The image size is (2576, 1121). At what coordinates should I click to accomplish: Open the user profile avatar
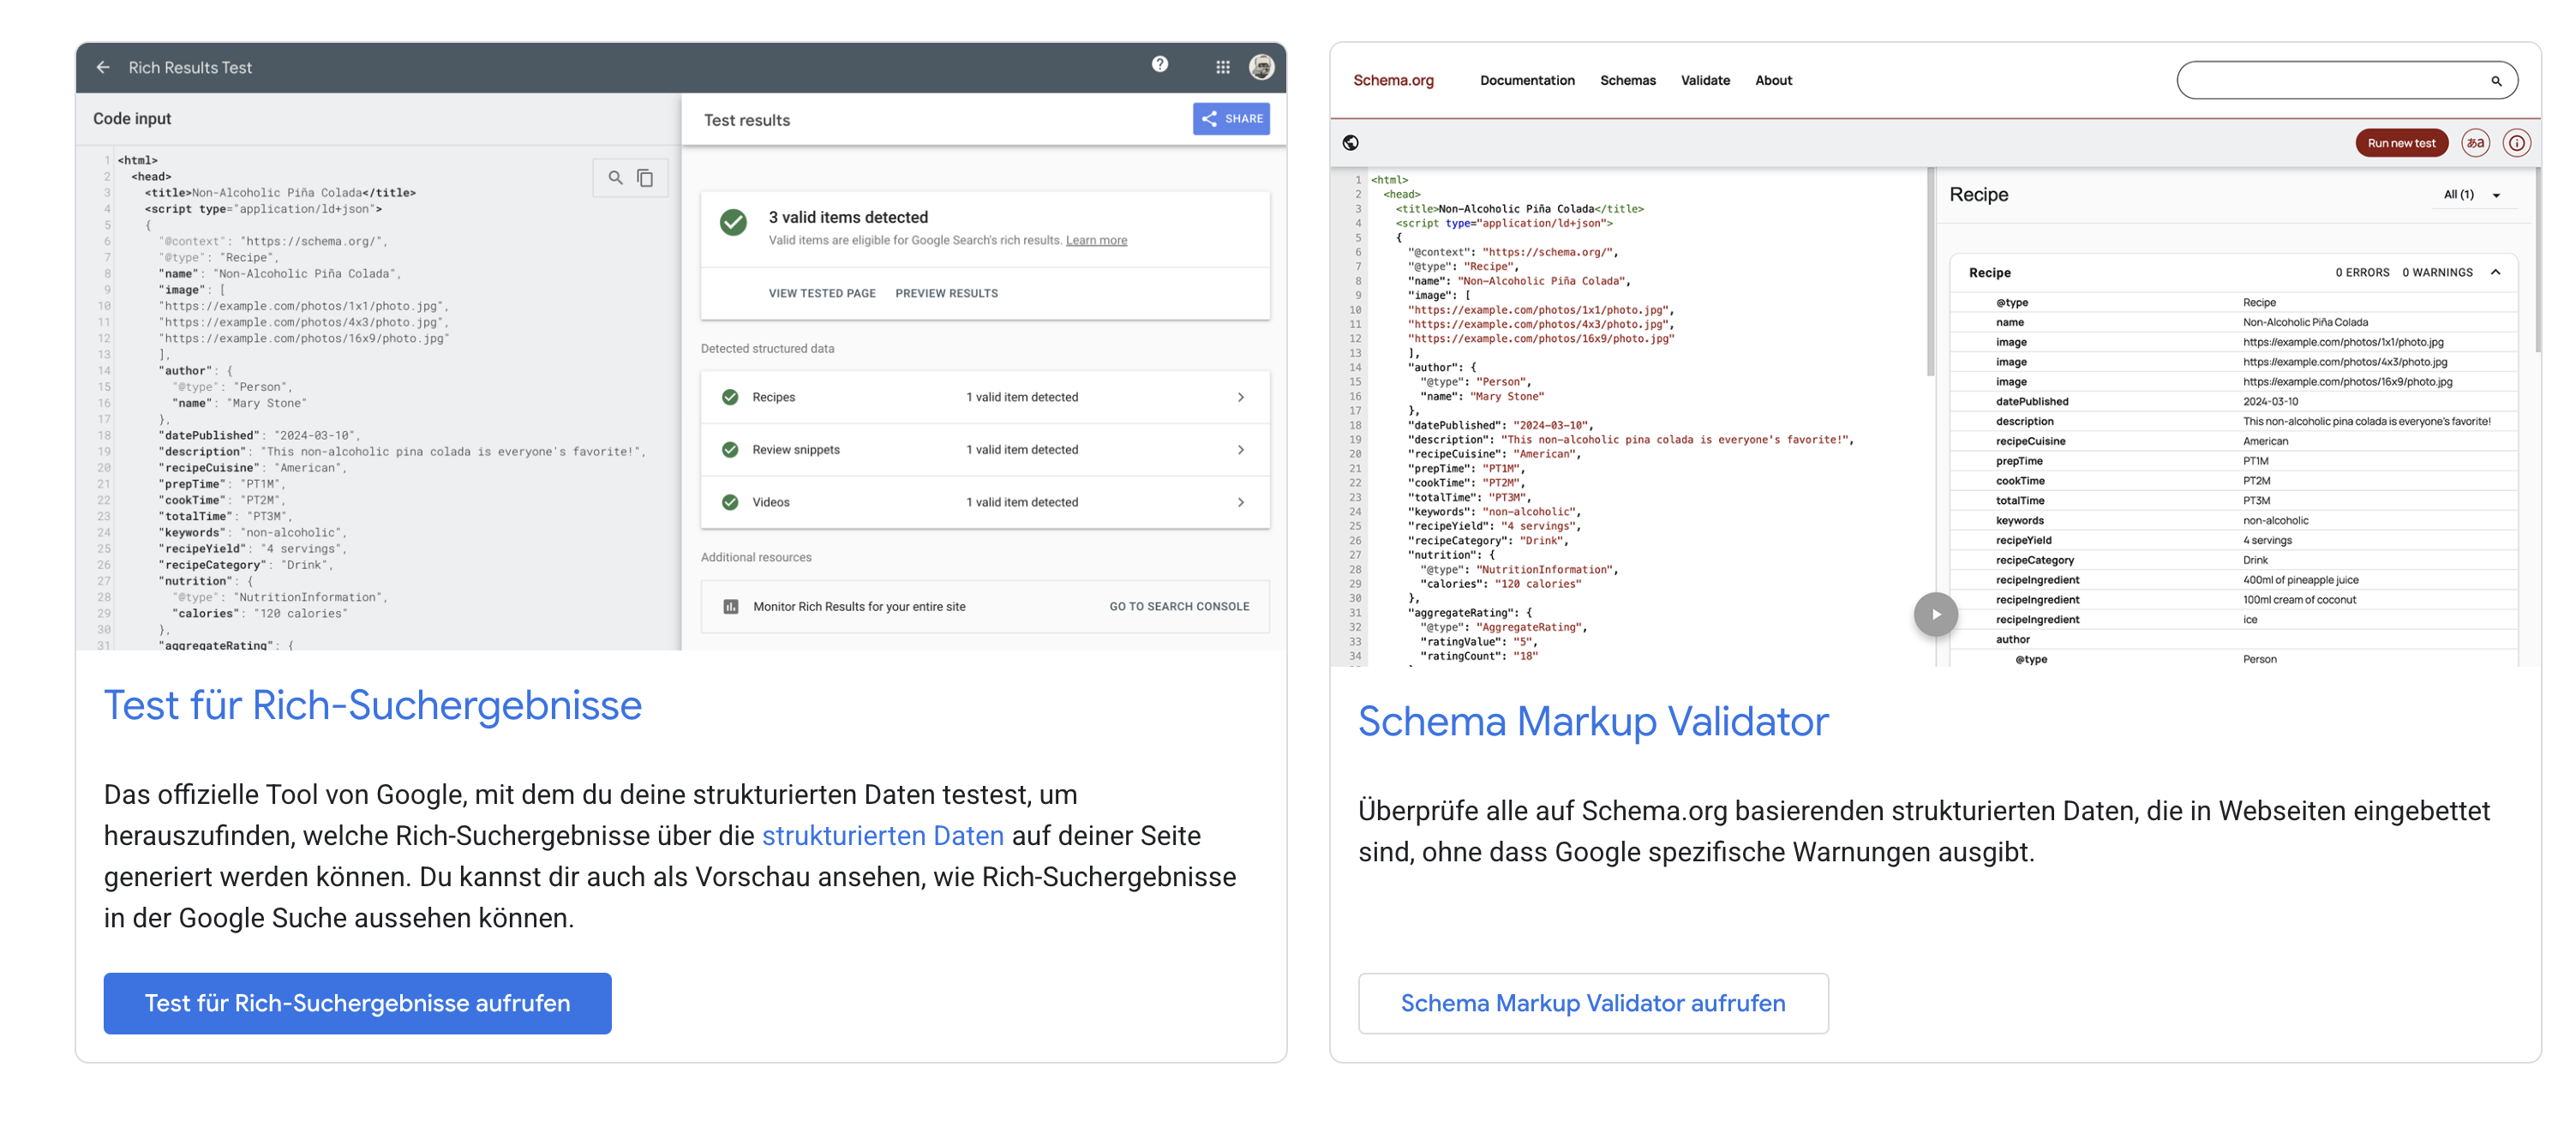coord(1262,67)
